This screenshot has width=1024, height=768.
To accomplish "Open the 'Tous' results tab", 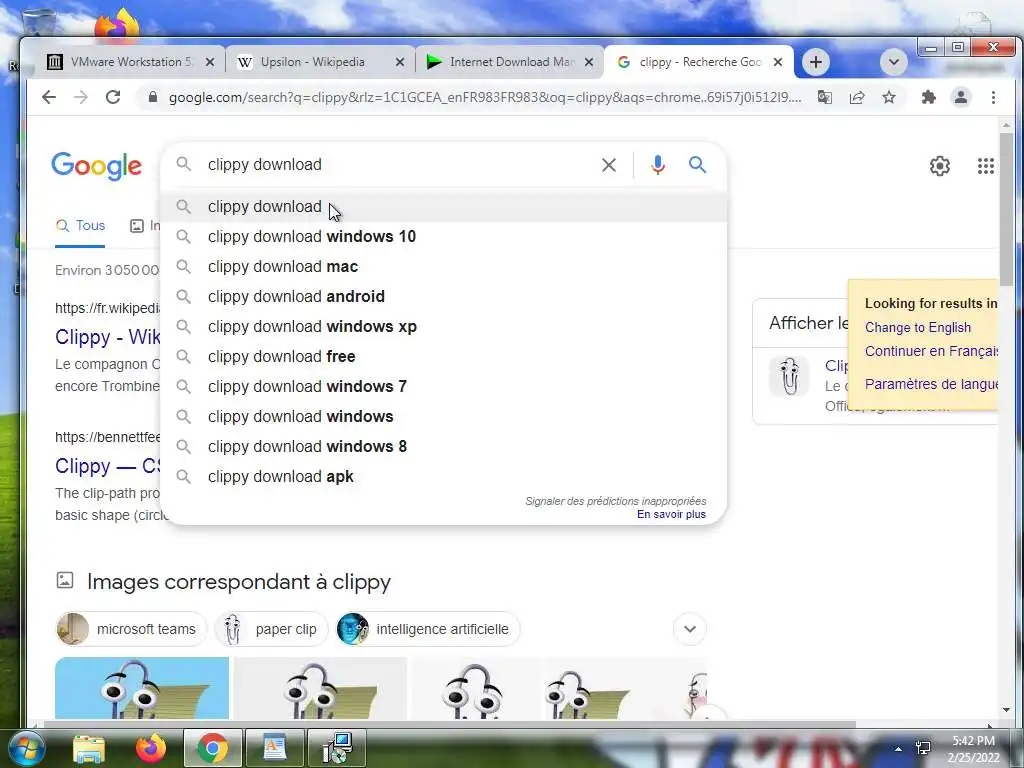I will pyautogui.click(x=80, y=226).
